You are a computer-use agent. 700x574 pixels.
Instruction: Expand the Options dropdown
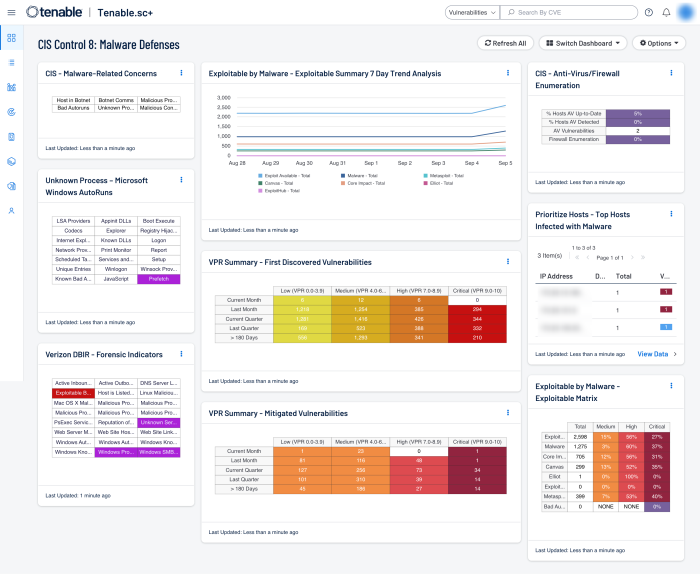click(x=659, y=43)
